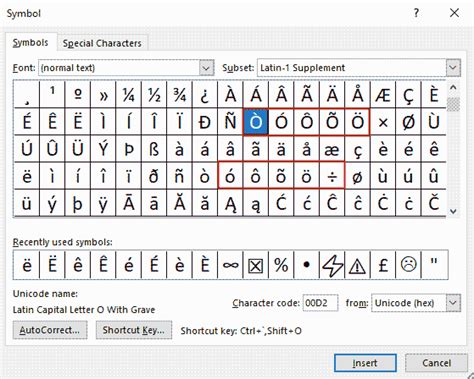
Task: Choose the capital Ç cedilla symbol
Action: (408, 95)
